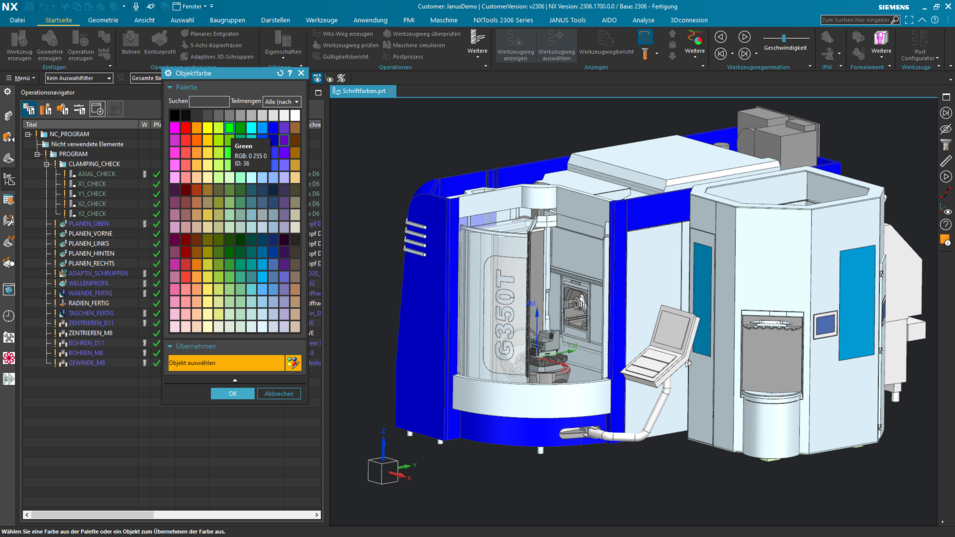Play the toolpath animation forward
Screen dimensions: 955x537
pyautogui.click(x=744, y=37)
